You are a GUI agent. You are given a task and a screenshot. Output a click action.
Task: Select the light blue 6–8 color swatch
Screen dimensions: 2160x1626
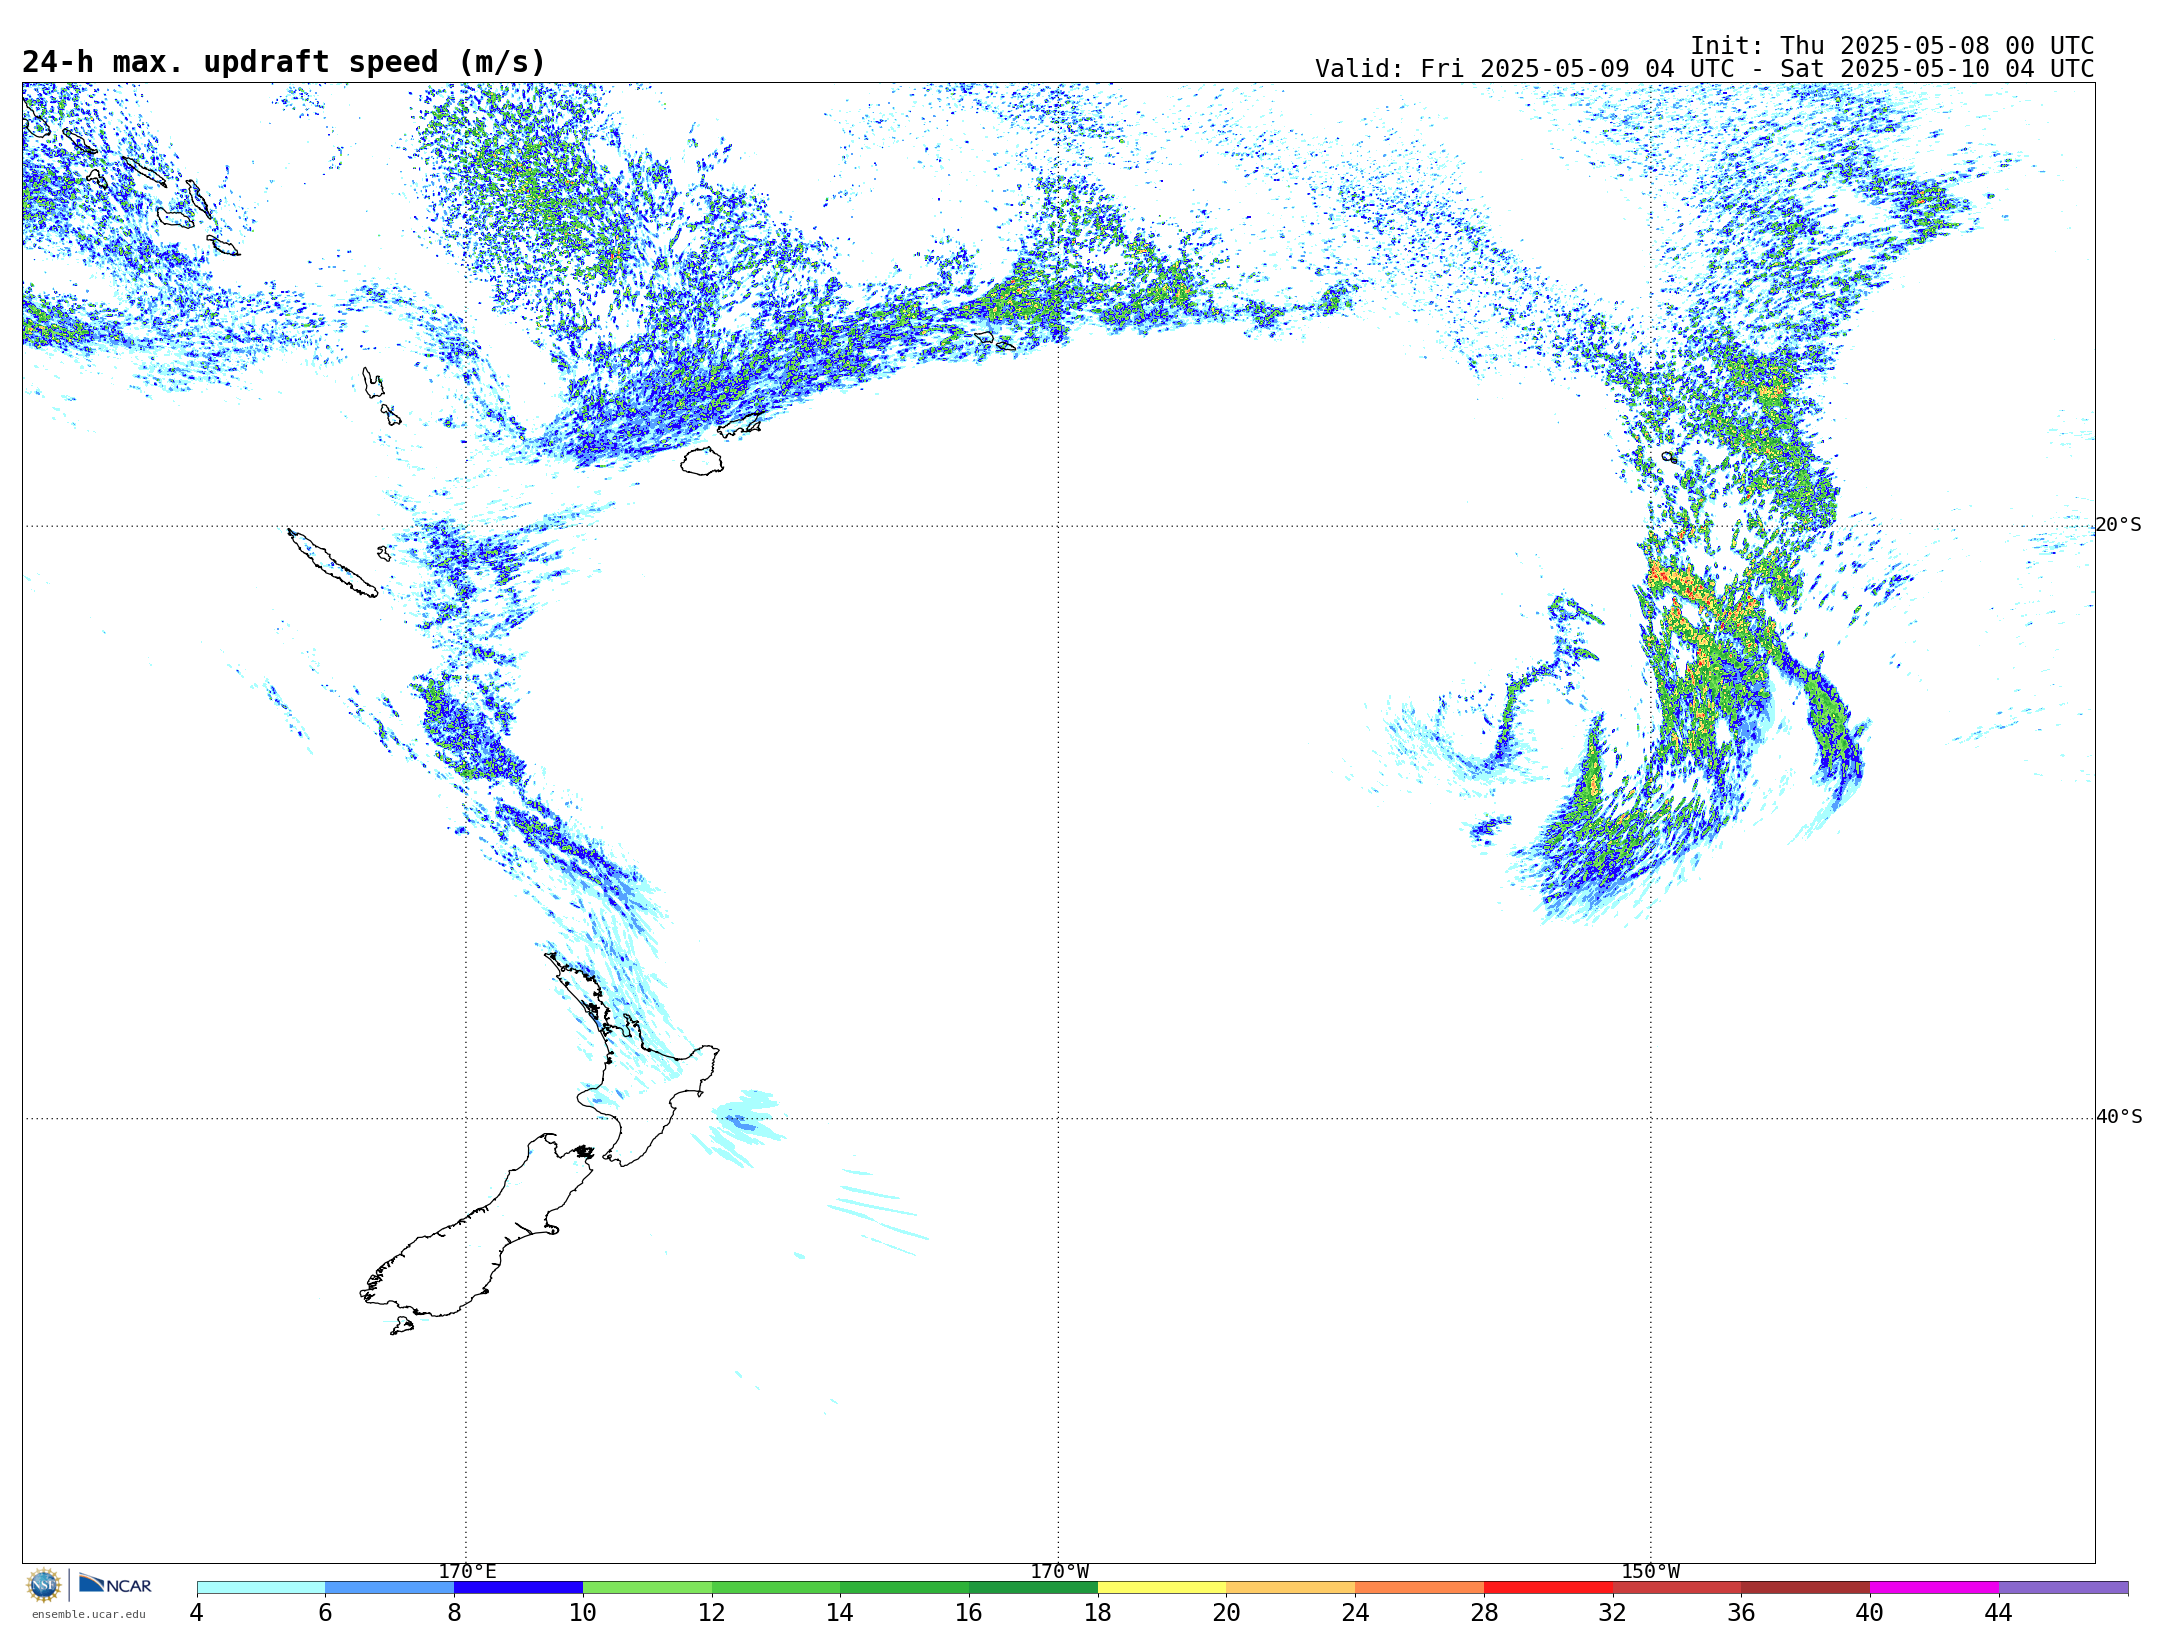pyautogui.click(x=390, y=1588)
